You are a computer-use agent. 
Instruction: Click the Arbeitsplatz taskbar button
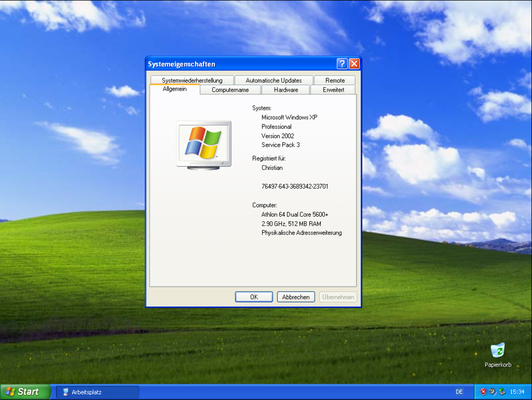click(97, 392)
